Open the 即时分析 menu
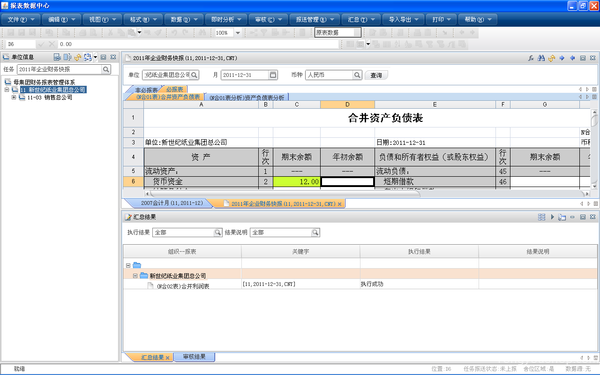 point(226,19)
